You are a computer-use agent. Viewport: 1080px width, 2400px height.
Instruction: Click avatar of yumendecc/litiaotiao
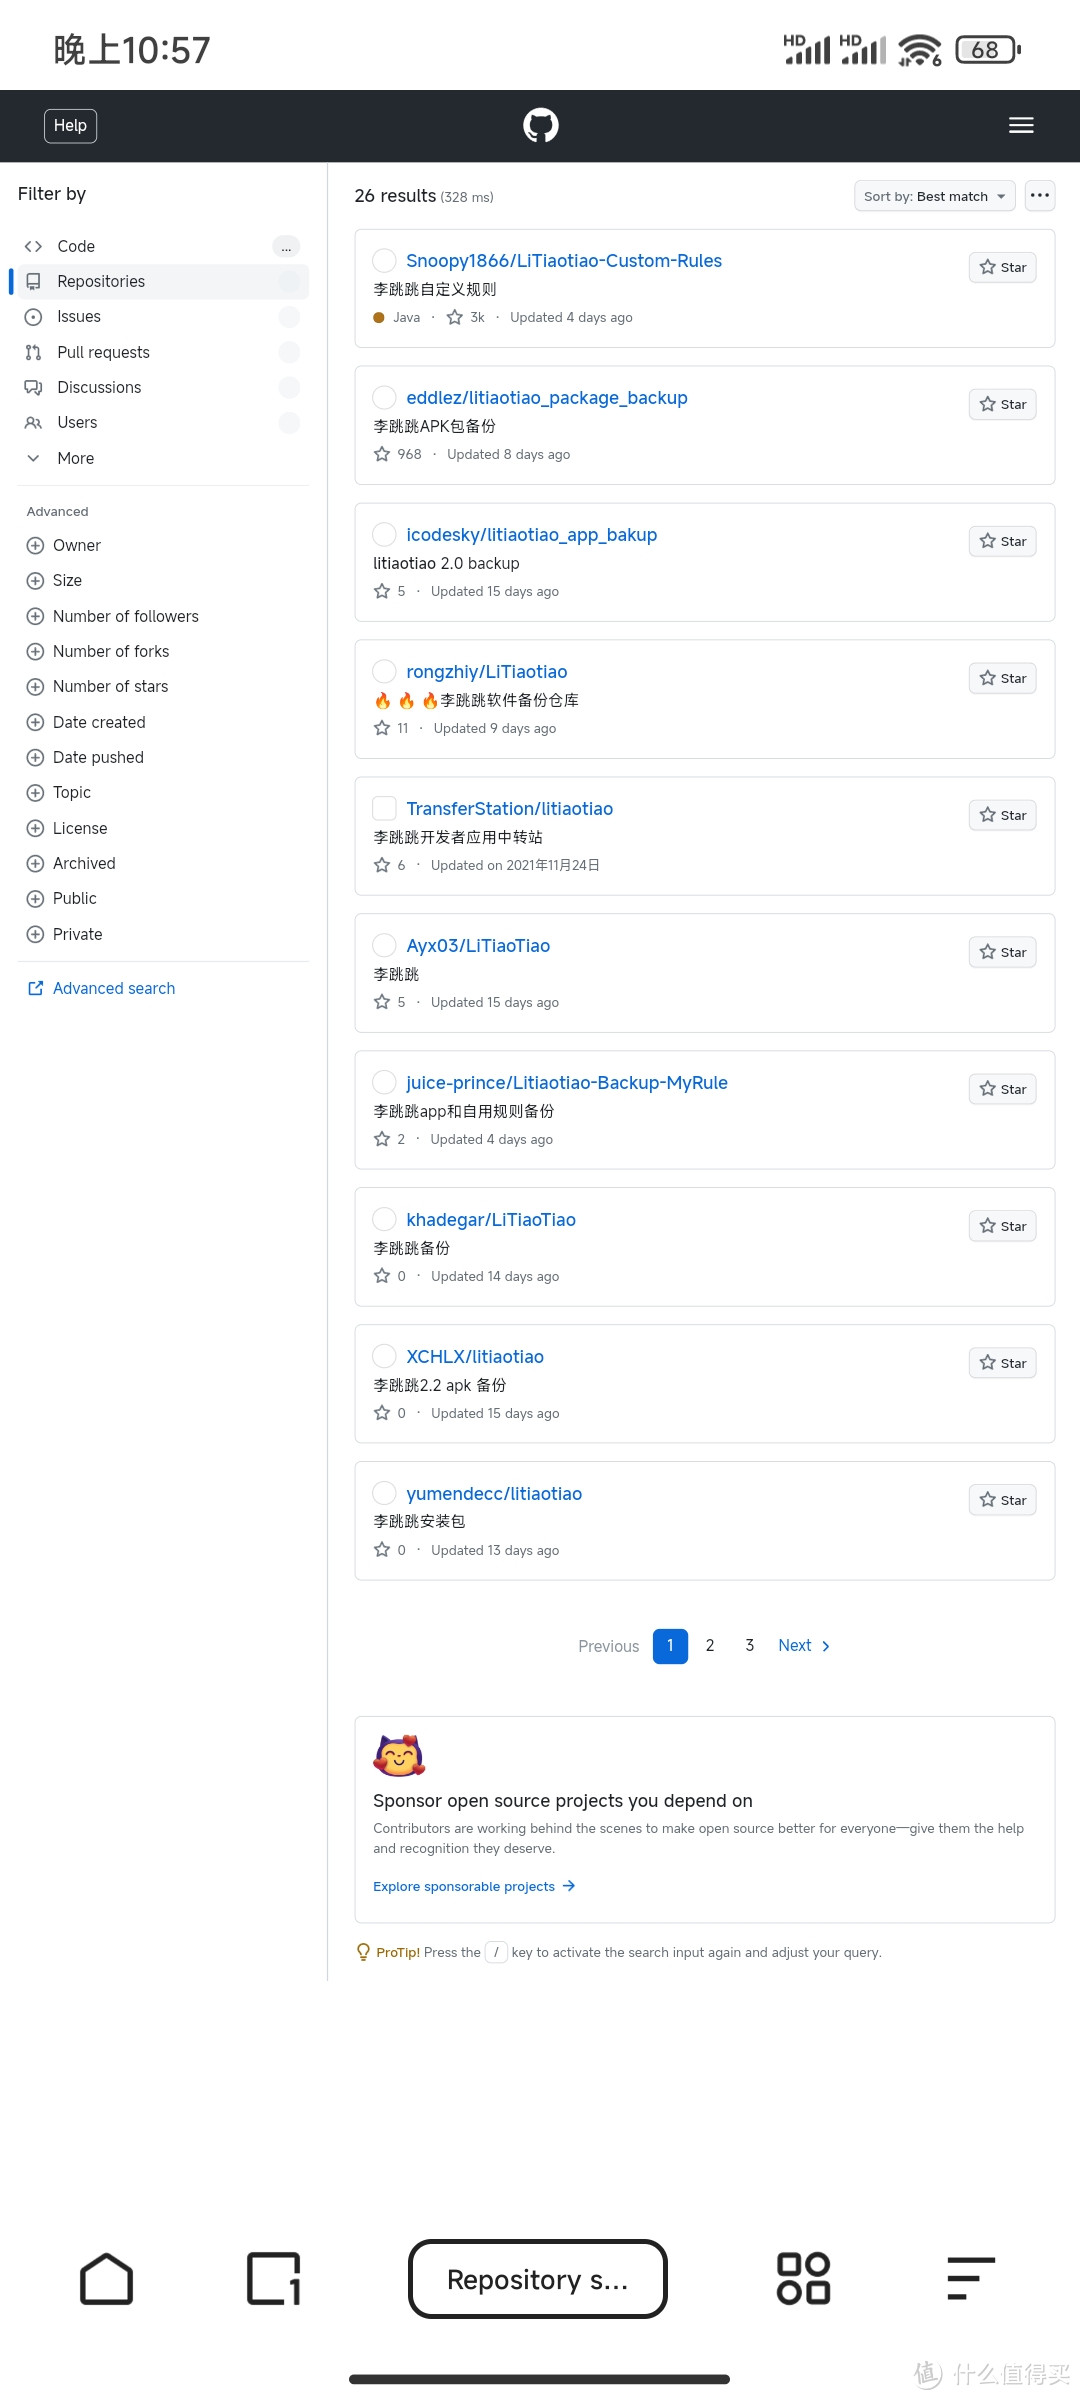(384, 1494)
